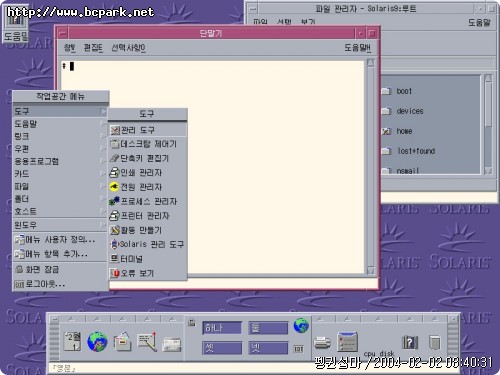Switch to workspace 둘
This screenshot has width=500, height=375.
click(x=268, y=328)
